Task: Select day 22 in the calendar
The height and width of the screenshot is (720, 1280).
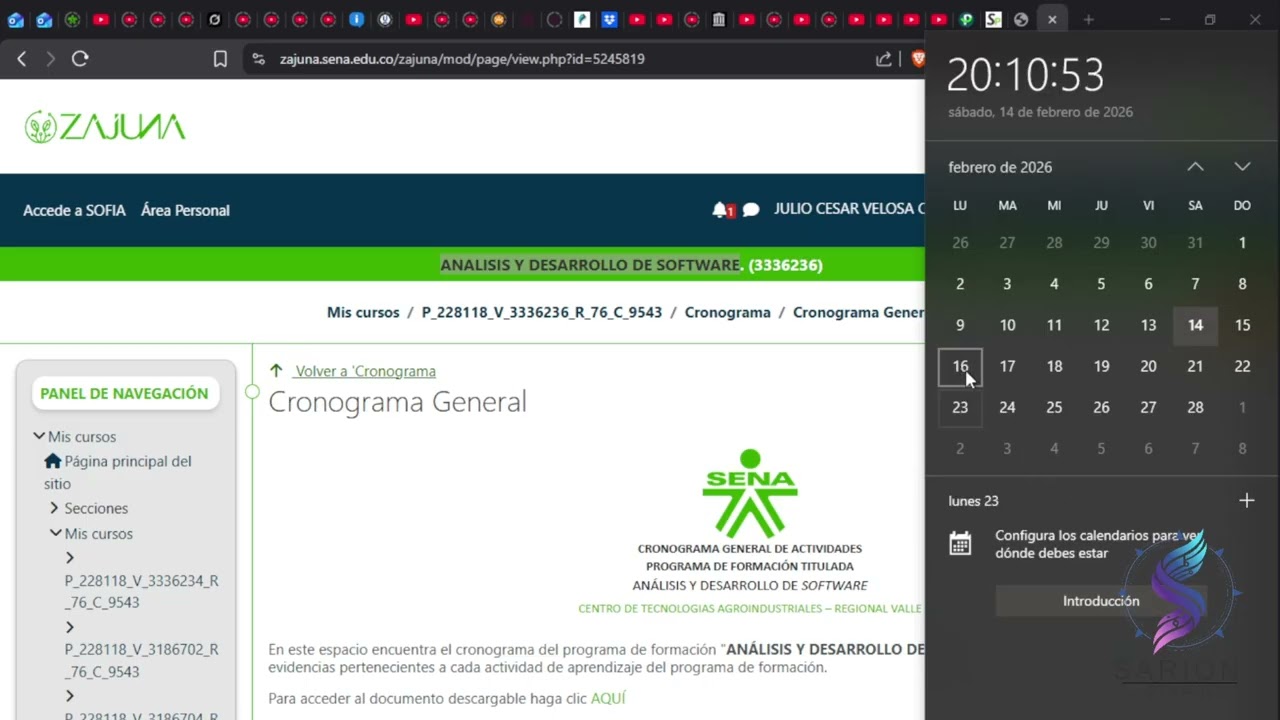Action: tap(1242, 366)
